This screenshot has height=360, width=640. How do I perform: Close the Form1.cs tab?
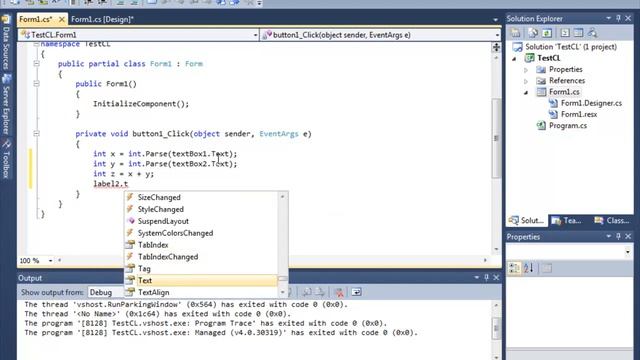(62, 19)
